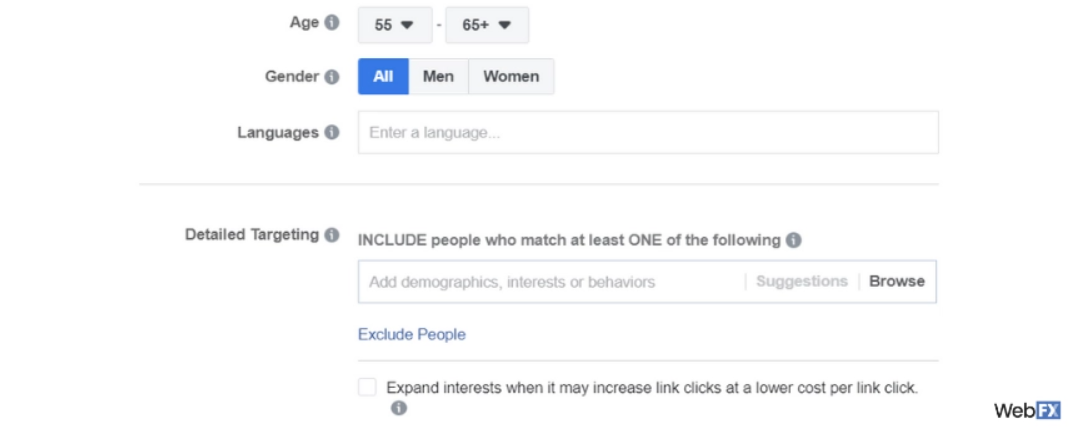Click the Detailed Targeting label text
The image size is (1078, 433).
(x=252, y=235)
